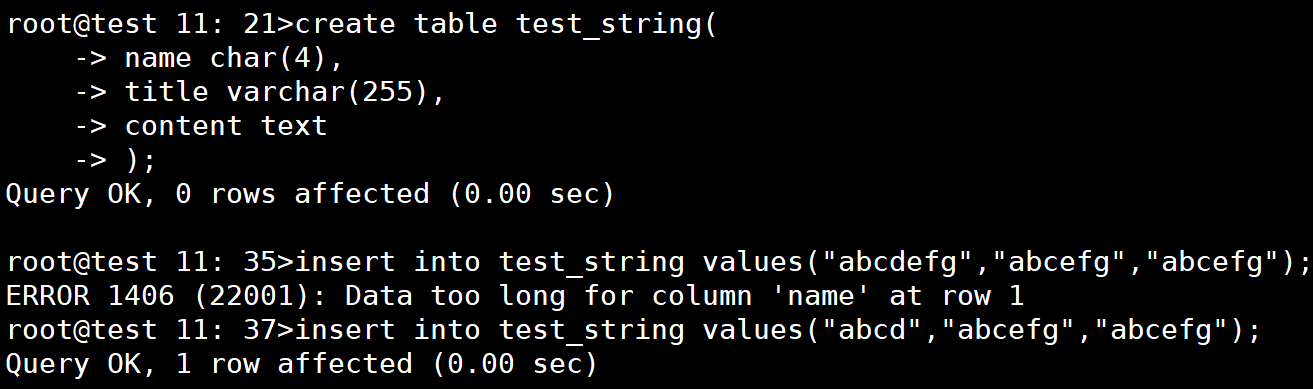Screen dimensions: 1313x389
Task: Click the 'root@test 11: 21>' prompt
Action: pyautogui.click(x=151, y=25)
